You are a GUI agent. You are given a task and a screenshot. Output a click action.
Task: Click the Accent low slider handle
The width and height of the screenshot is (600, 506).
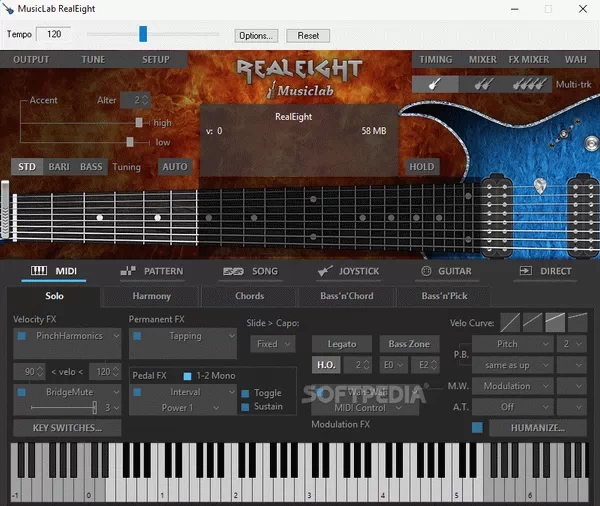click(x=130, y=142)
